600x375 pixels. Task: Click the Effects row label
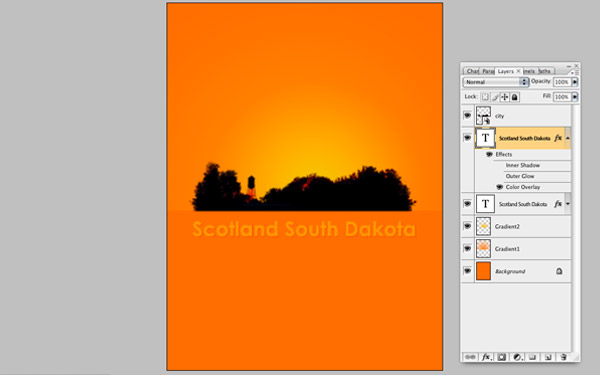click(x=504, y=154)
